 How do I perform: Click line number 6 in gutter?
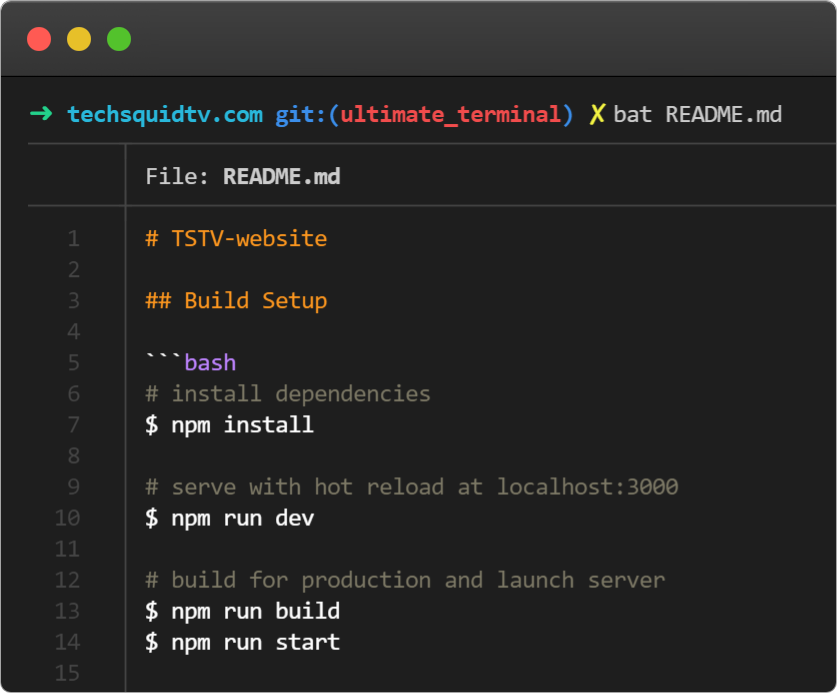tap(74, 393)
